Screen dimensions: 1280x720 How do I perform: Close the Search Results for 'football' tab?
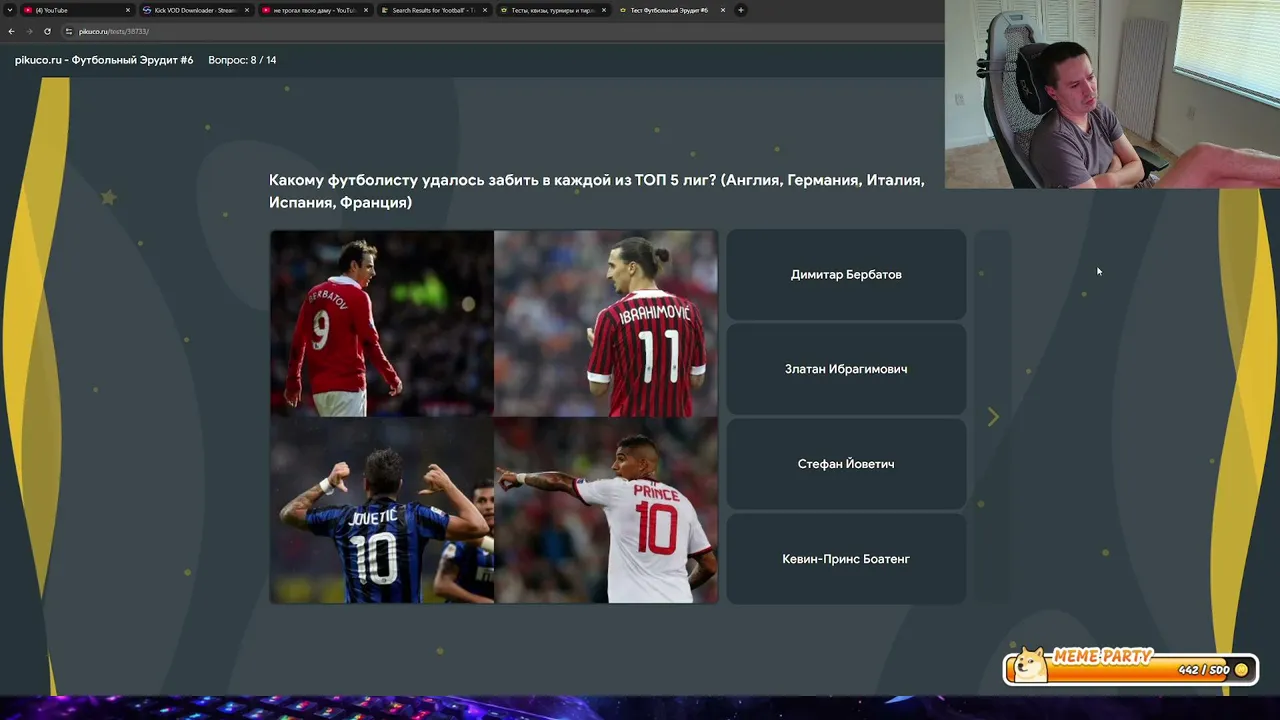point(485,10)
